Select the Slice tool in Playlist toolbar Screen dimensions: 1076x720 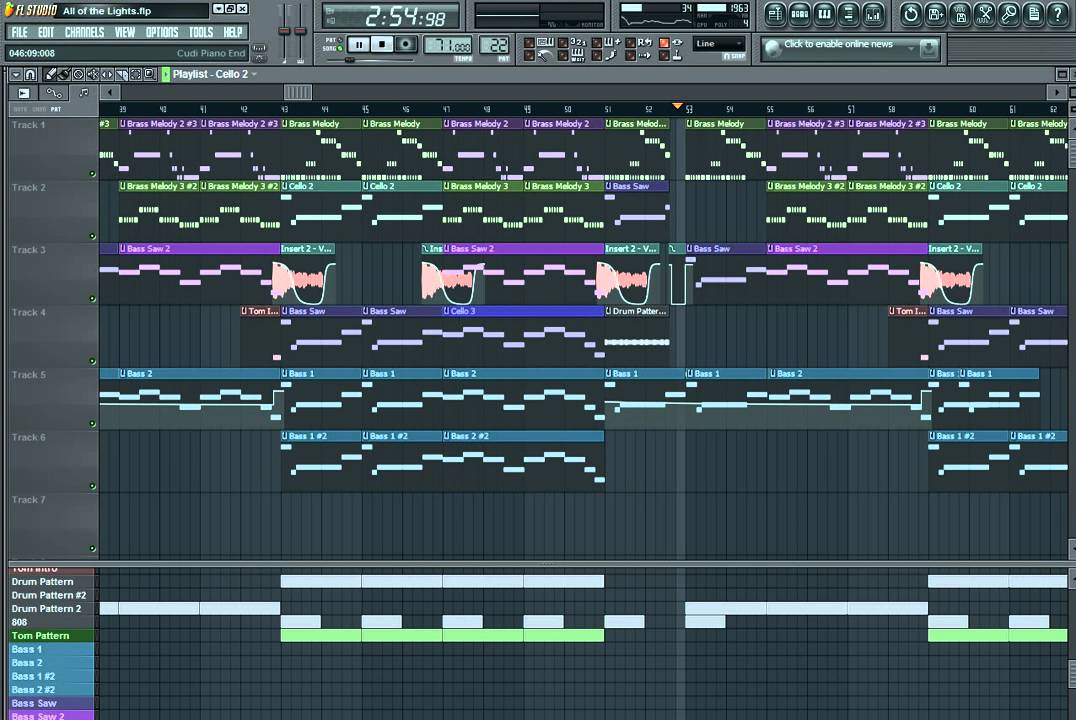pyautogui.click(x=121, y=74)
